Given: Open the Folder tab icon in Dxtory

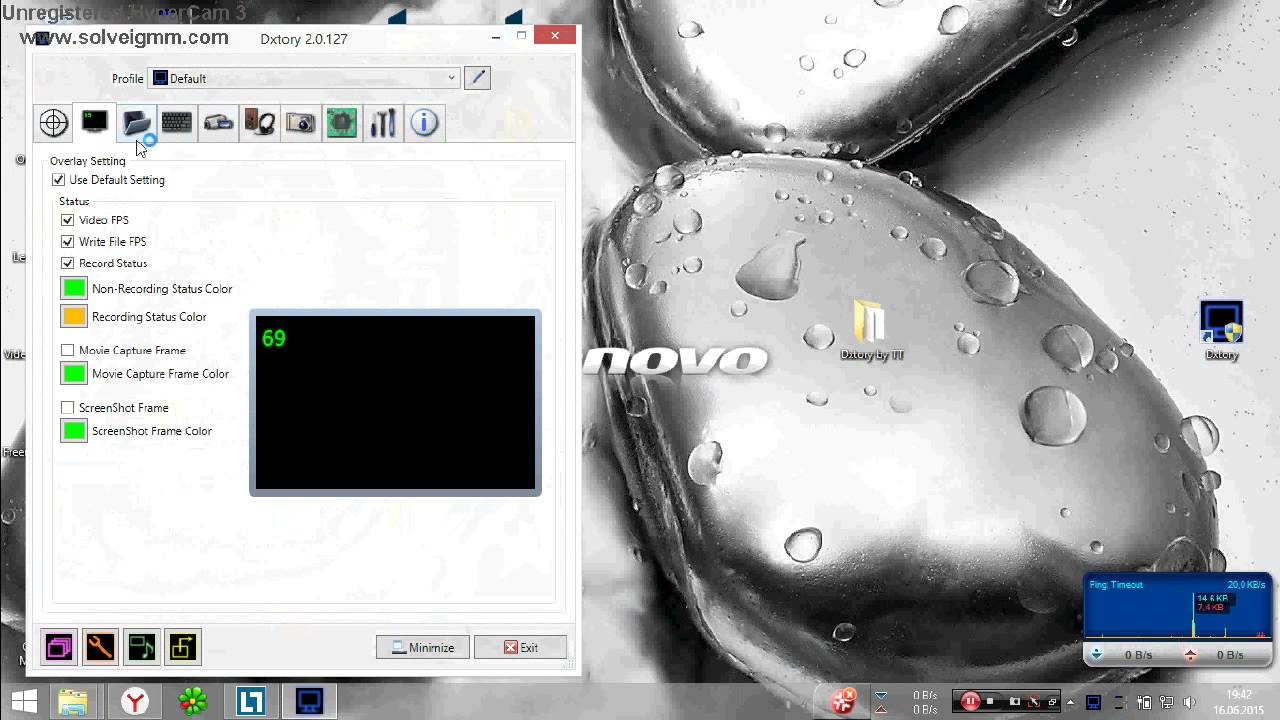Looking at the screenshot, I should click(x=136, y=123).
